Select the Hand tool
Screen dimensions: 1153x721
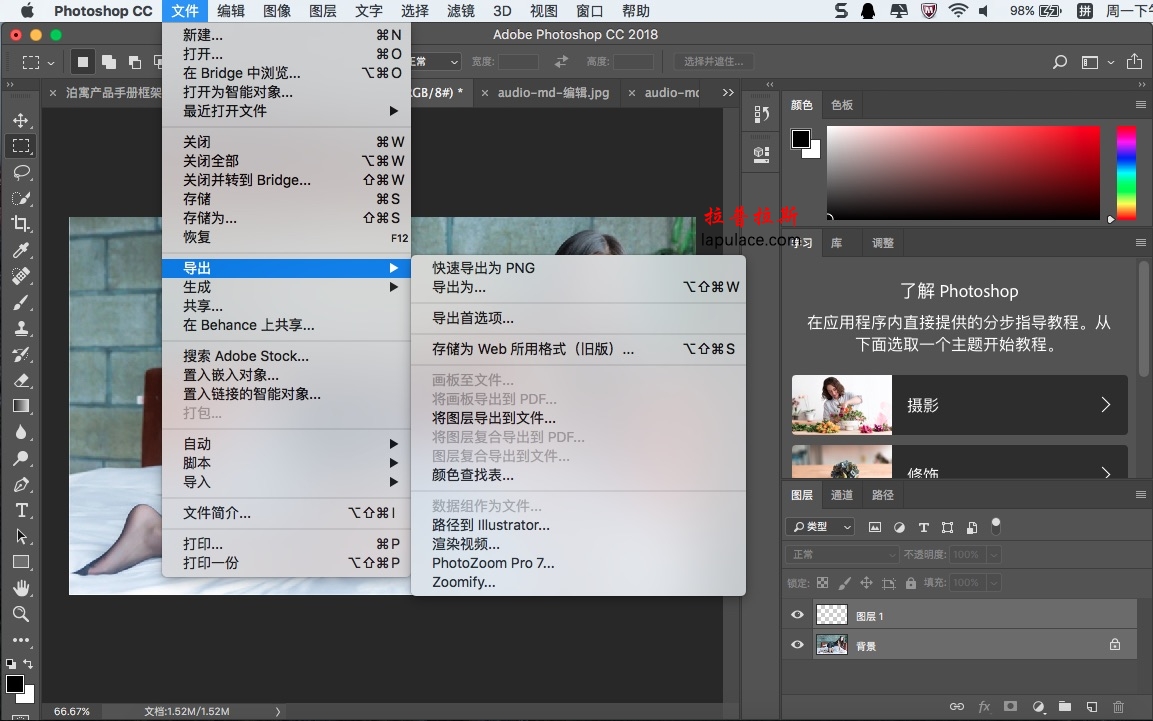pyautogui.click(x=21, y=588)
